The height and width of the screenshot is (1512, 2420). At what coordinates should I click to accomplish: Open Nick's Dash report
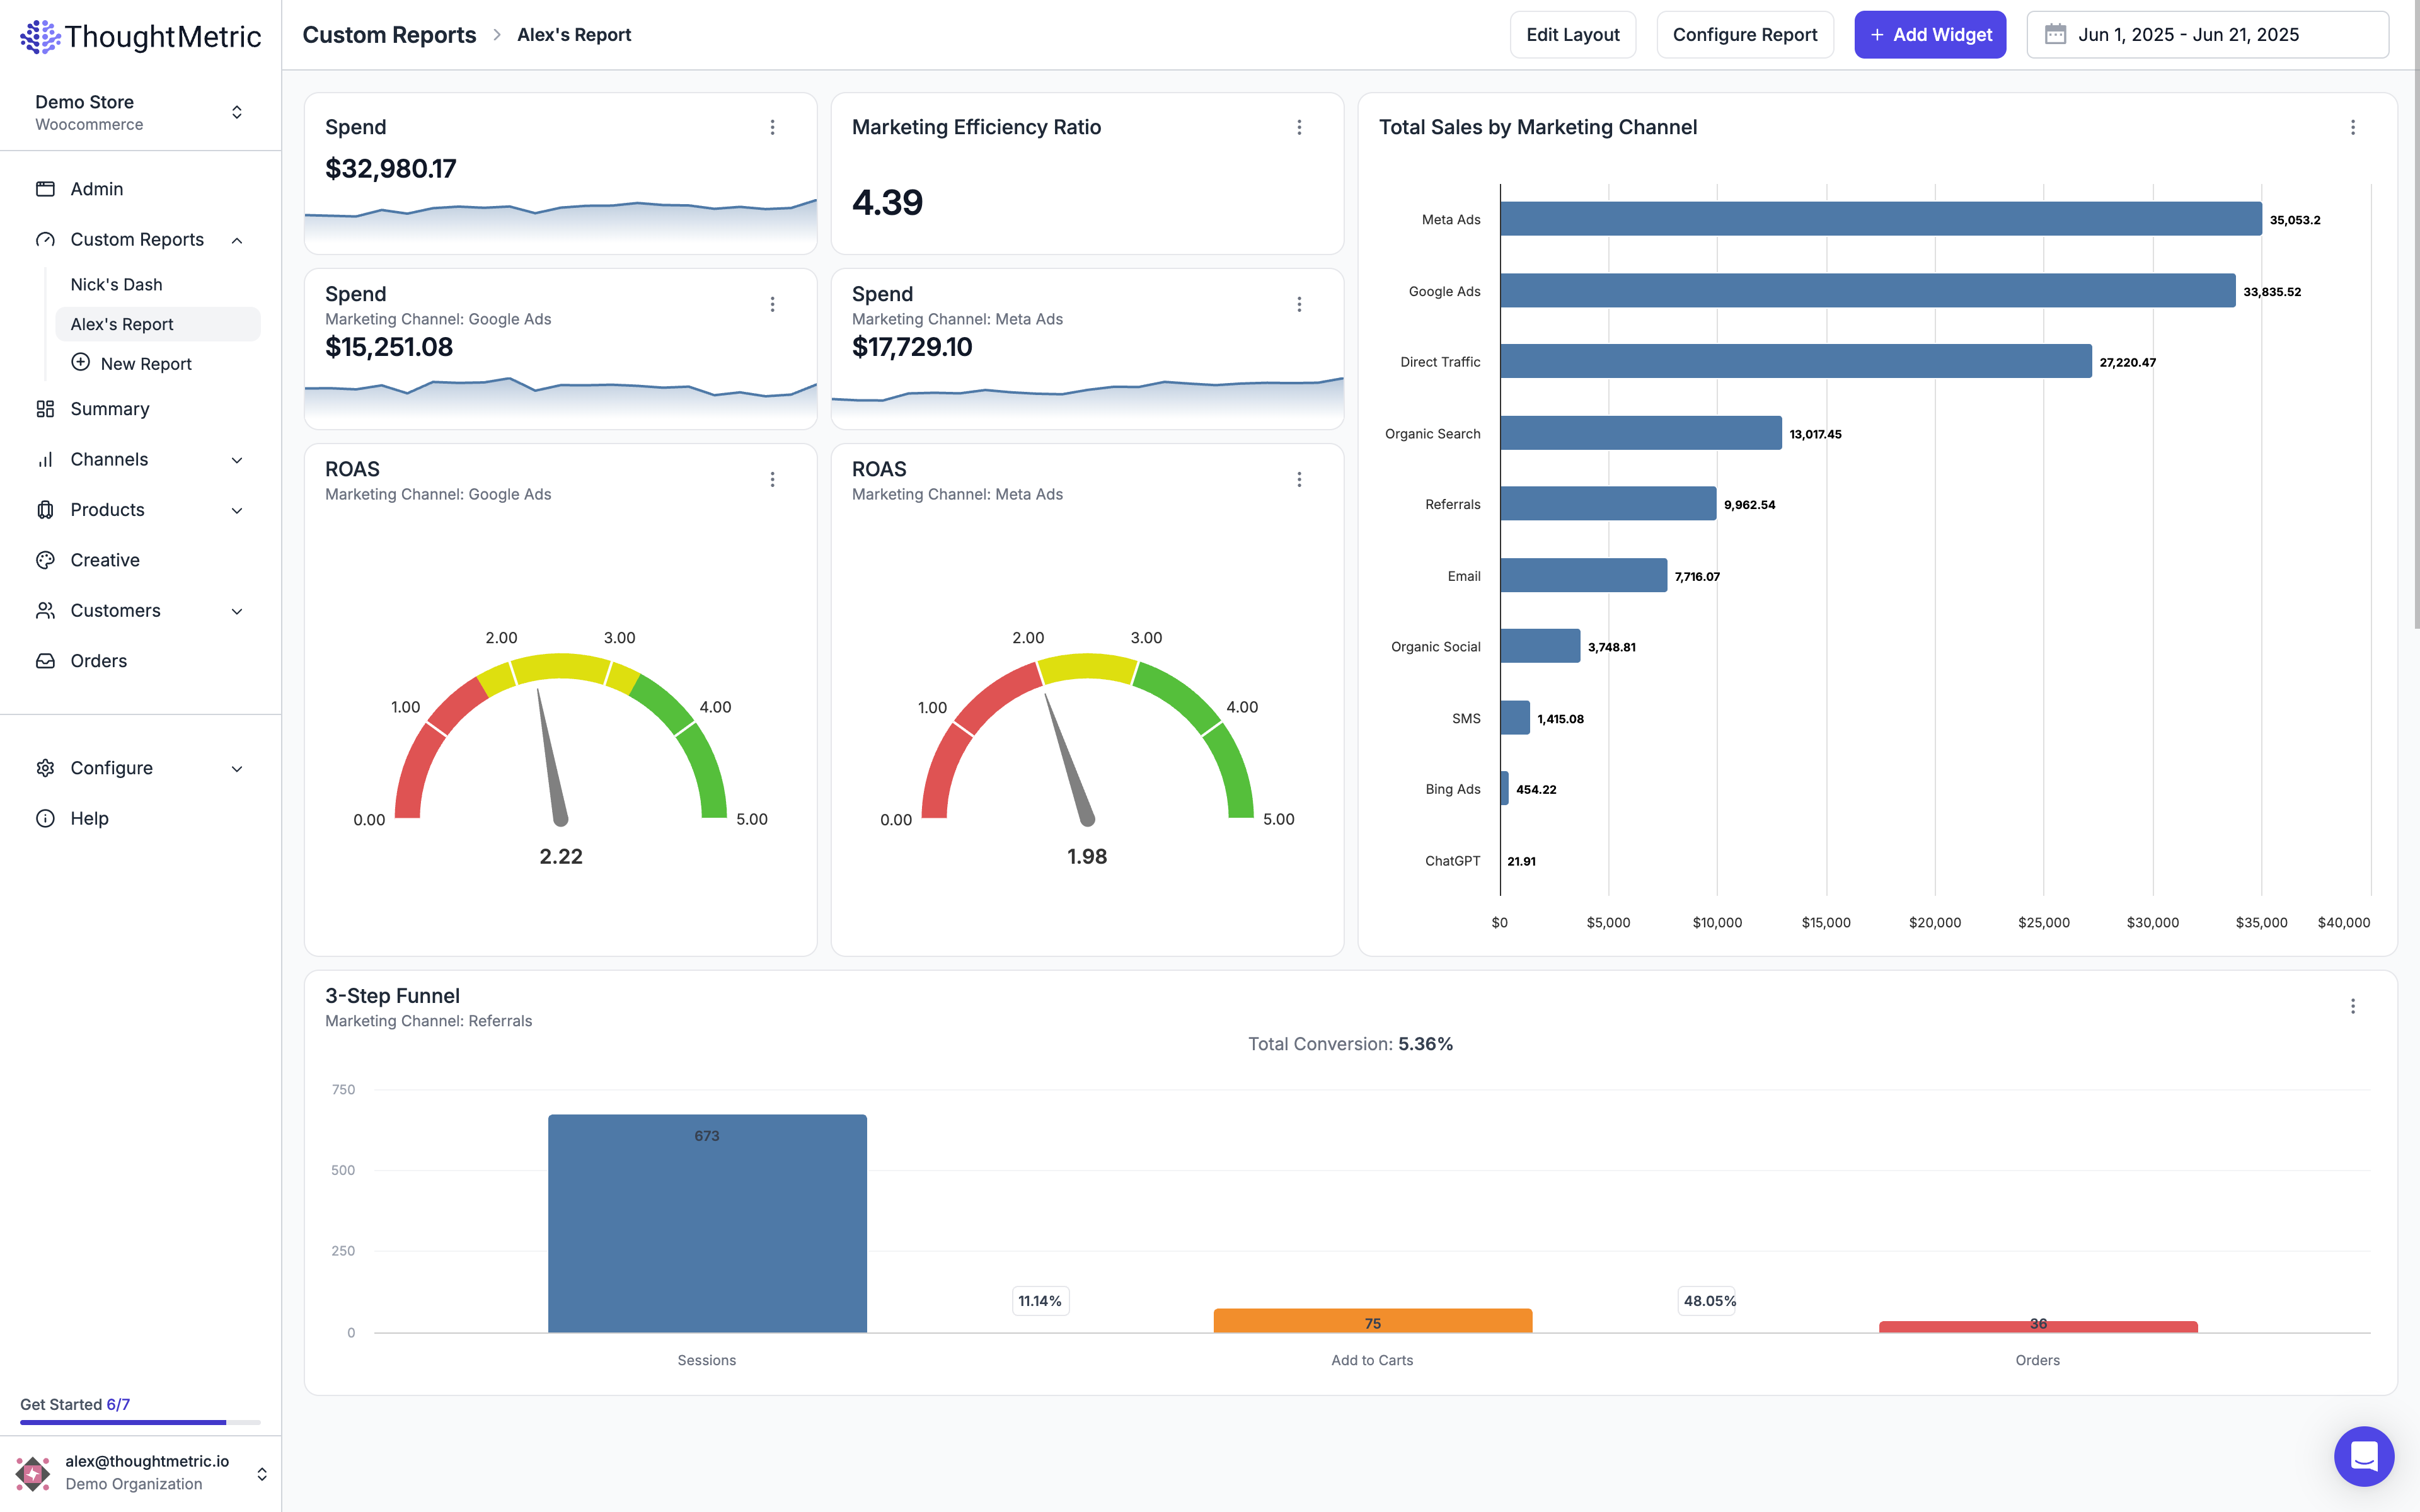click(x=116, y=284)
